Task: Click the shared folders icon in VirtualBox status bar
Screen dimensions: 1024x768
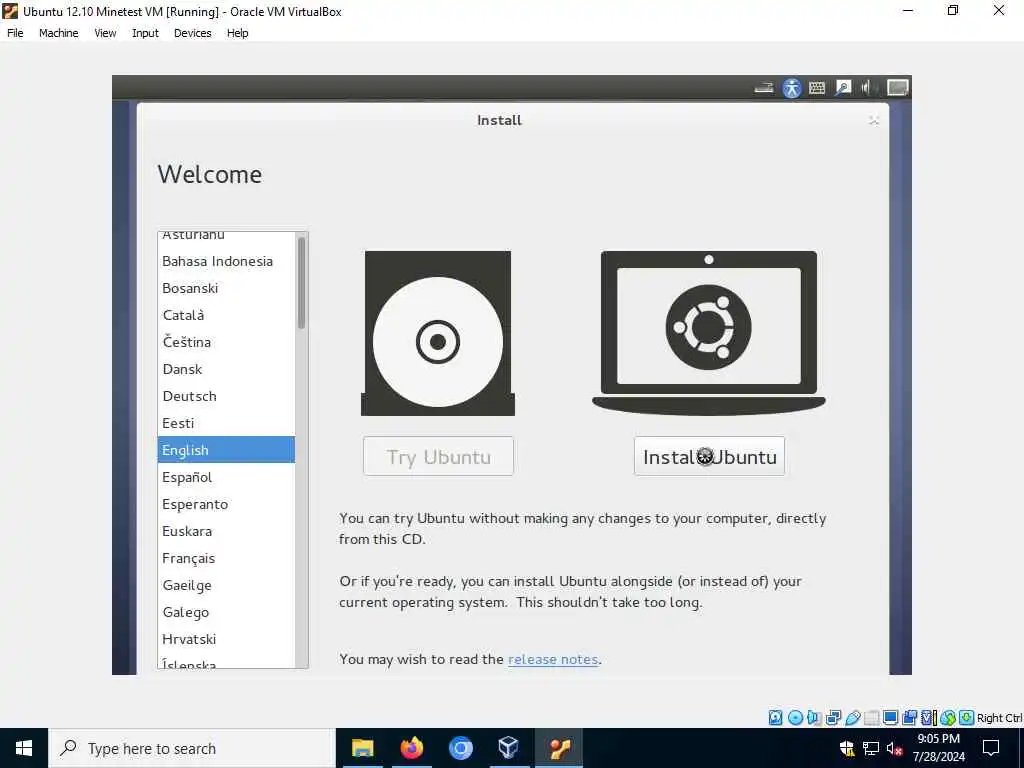Action: pyautogui.click(x=871, y=718)
